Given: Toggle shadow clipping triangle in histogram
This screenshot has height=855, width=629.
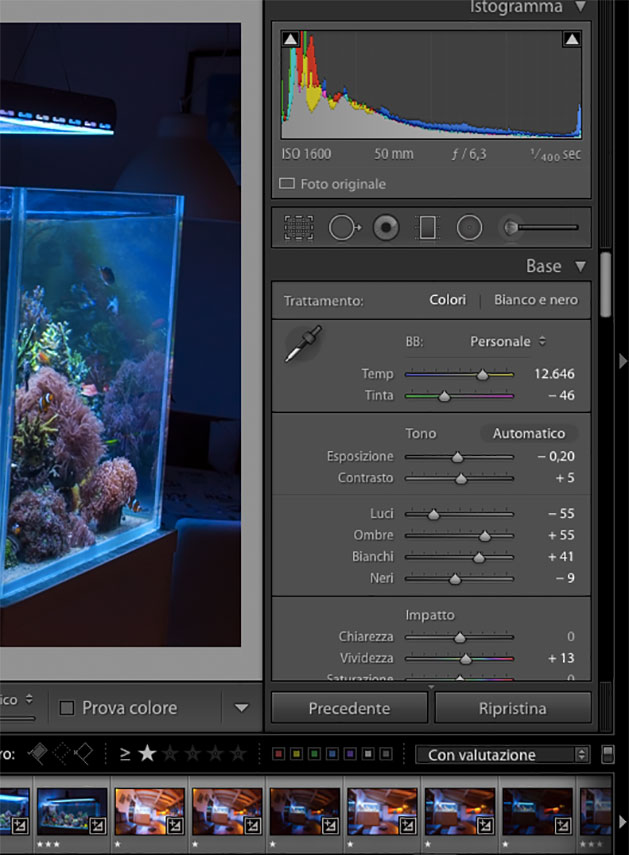Looking at the screenshot, I should pos(291,39).
